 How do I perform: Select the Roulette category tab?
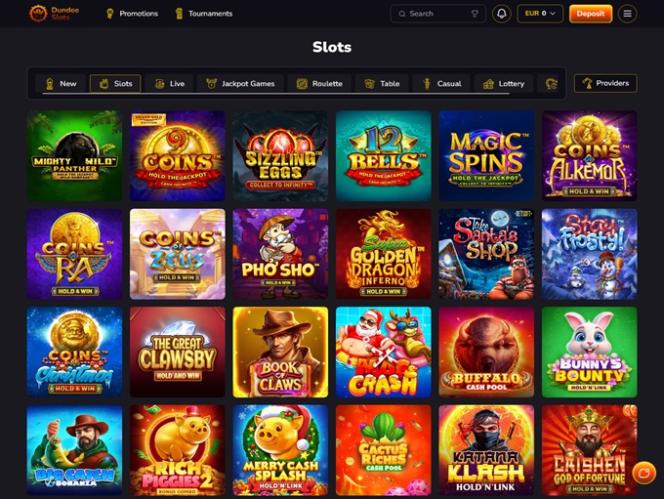coord(319,84)
